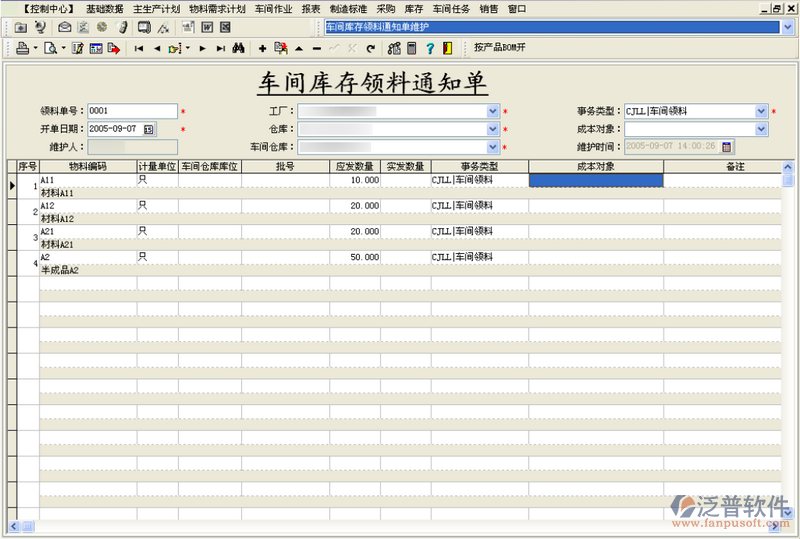Expand the 车间仓库 dropdown
The height and width of the screenshot is (539, 800).
(x=493, y=147)
